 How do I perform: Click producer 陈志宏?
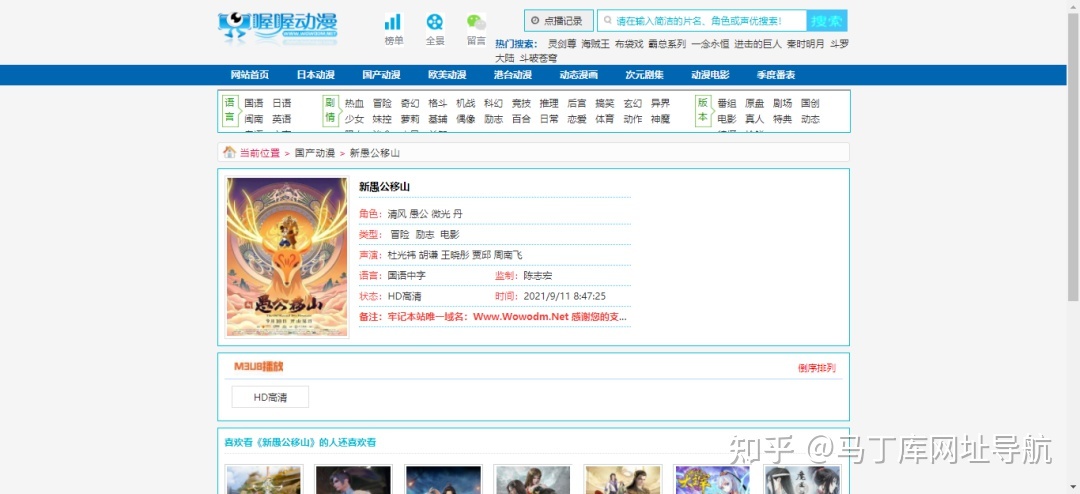(x=538, y=276)
